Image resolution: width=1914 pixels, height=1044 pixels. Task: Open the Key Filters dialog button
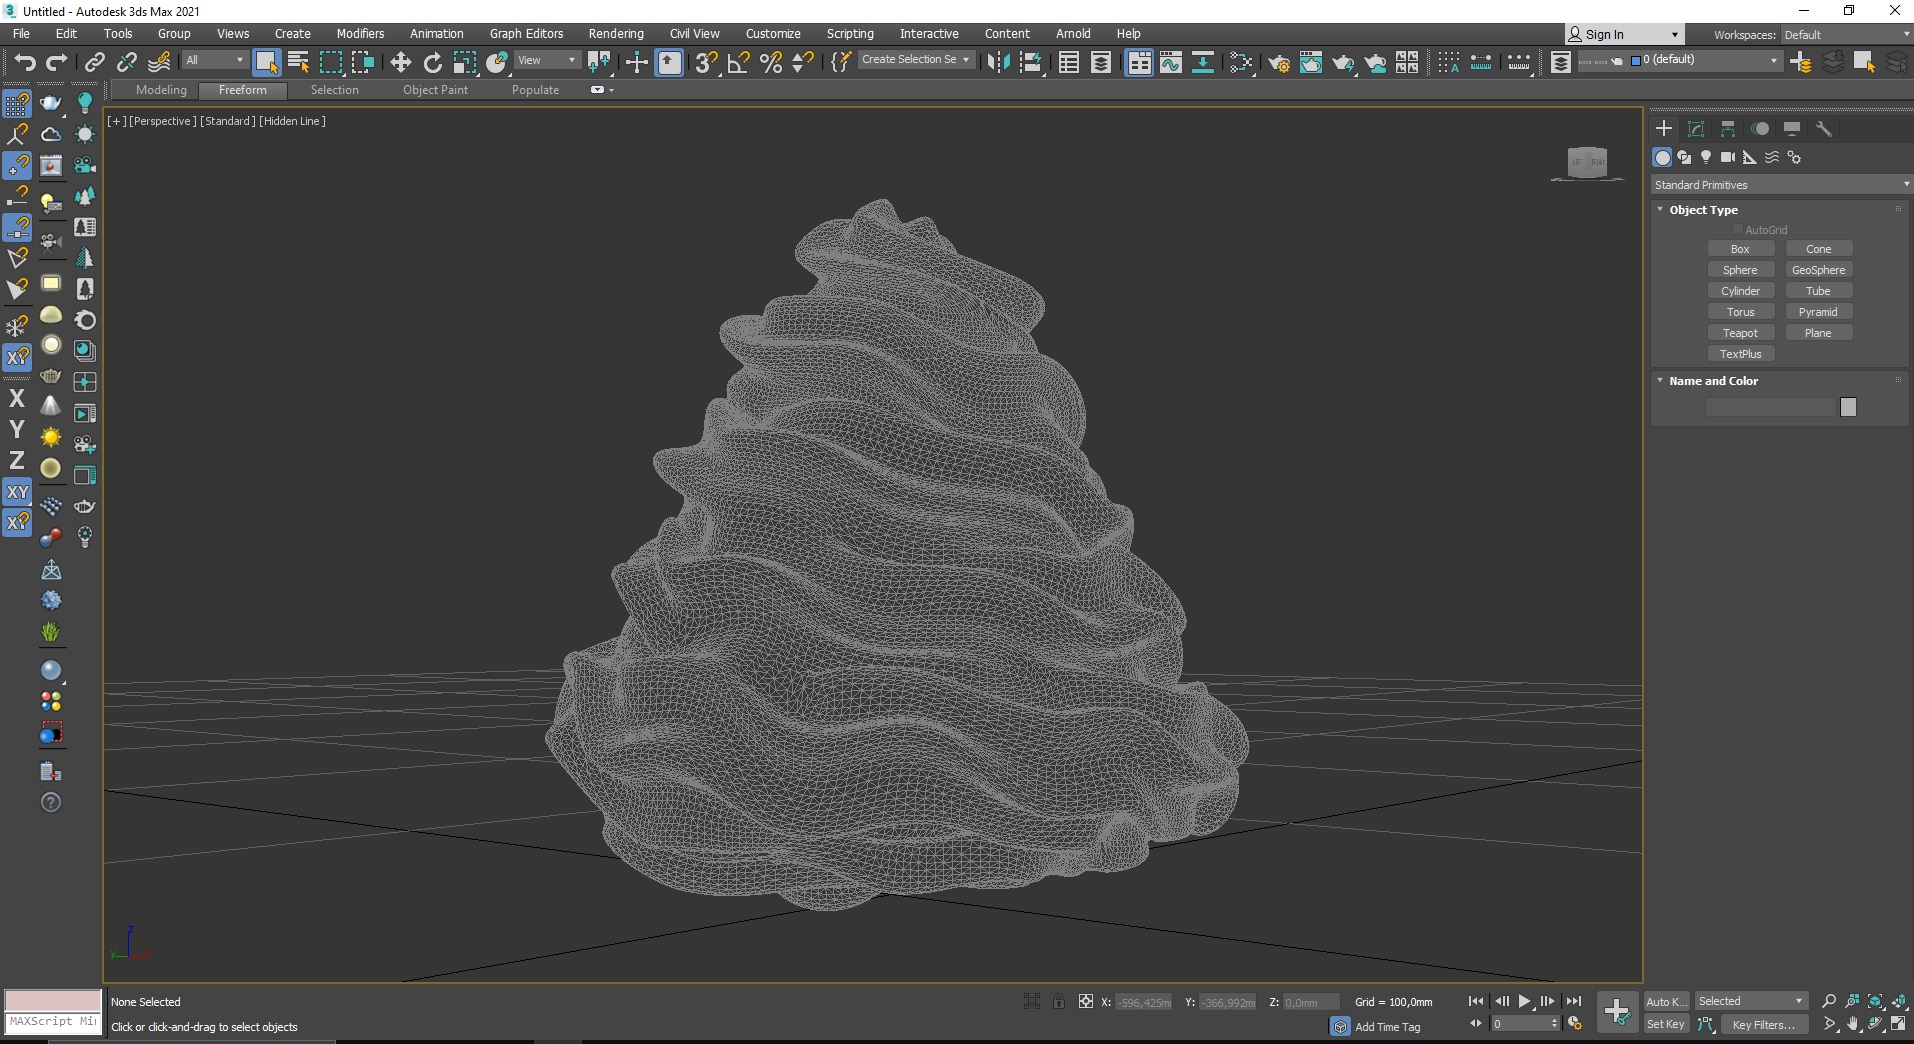[1763, 1024]
